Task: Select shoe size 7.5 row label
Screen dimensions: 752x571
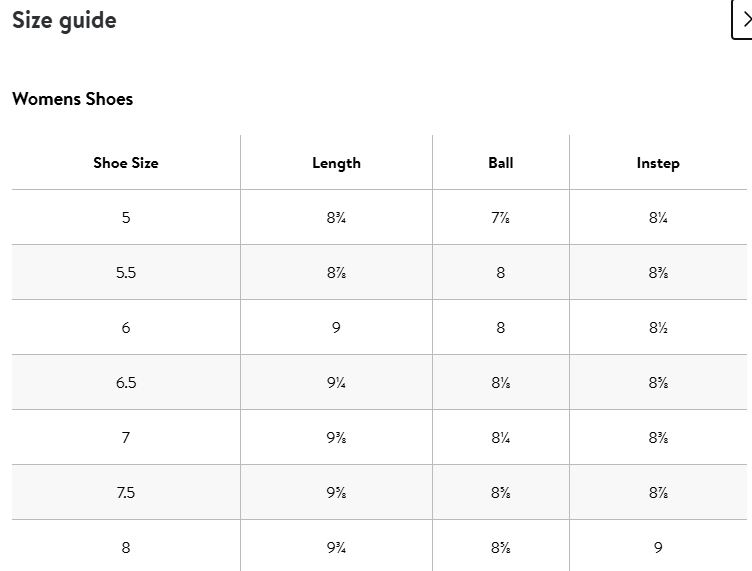Action: coord(126,493)
